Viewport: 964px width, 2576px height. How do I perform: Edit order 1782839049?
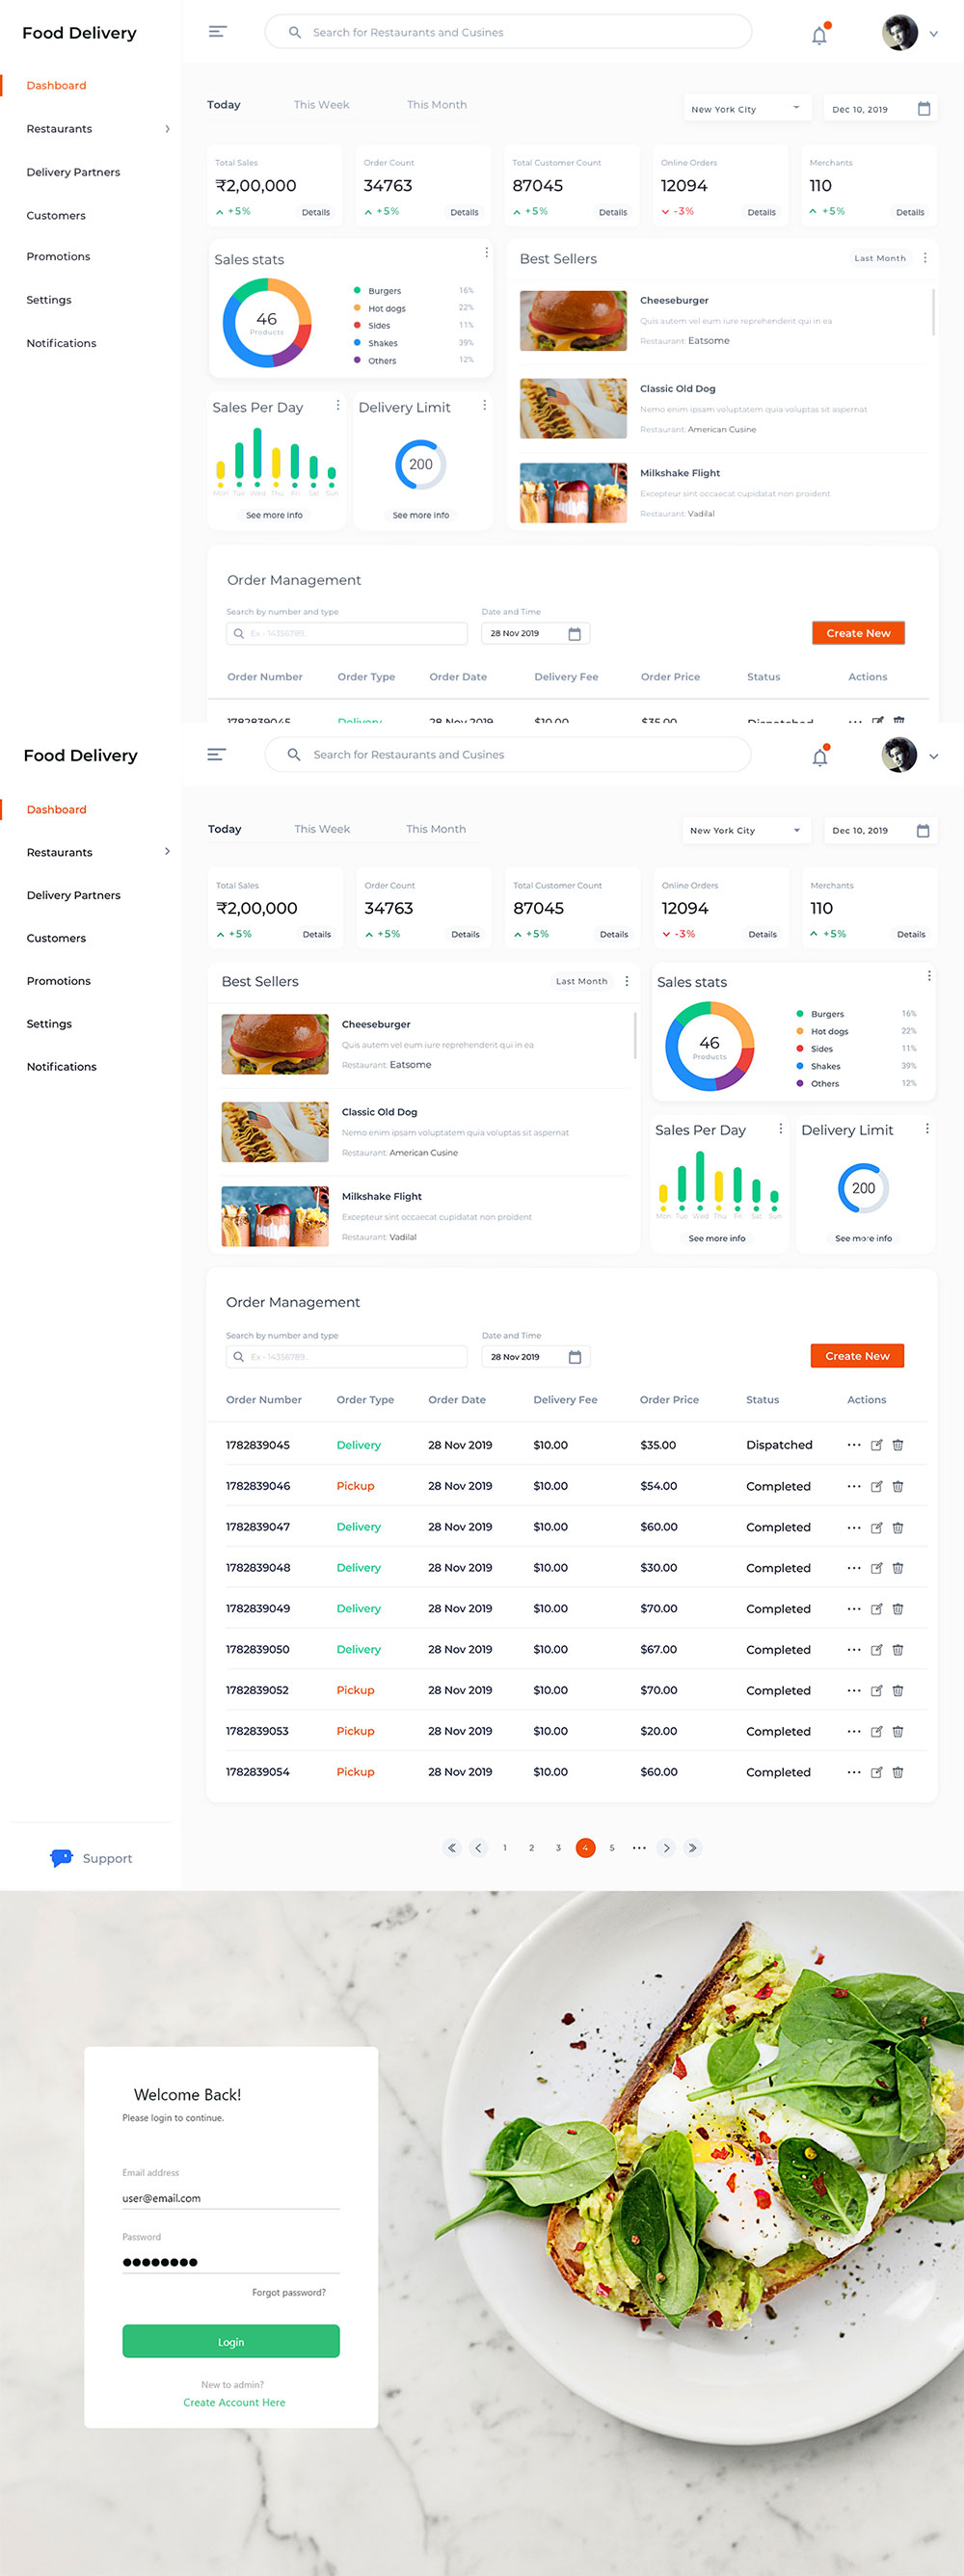(877, 1609)
